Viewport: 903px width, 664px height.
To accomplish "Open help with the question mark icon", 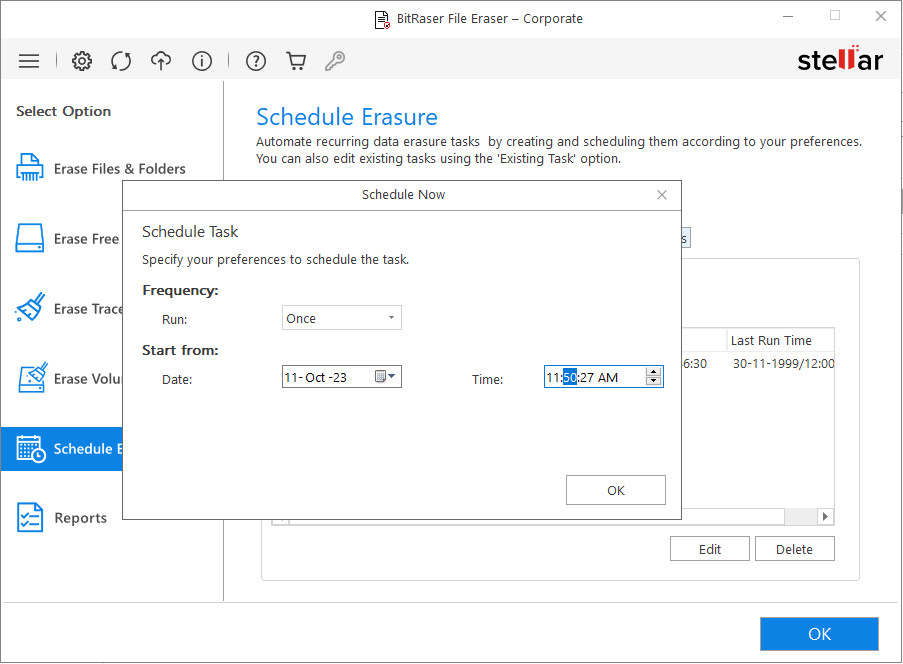I will (256, 61).
